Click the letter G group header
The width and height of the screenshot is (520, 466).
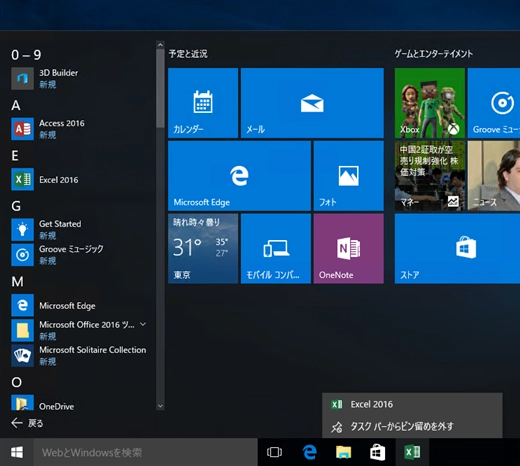16,206
